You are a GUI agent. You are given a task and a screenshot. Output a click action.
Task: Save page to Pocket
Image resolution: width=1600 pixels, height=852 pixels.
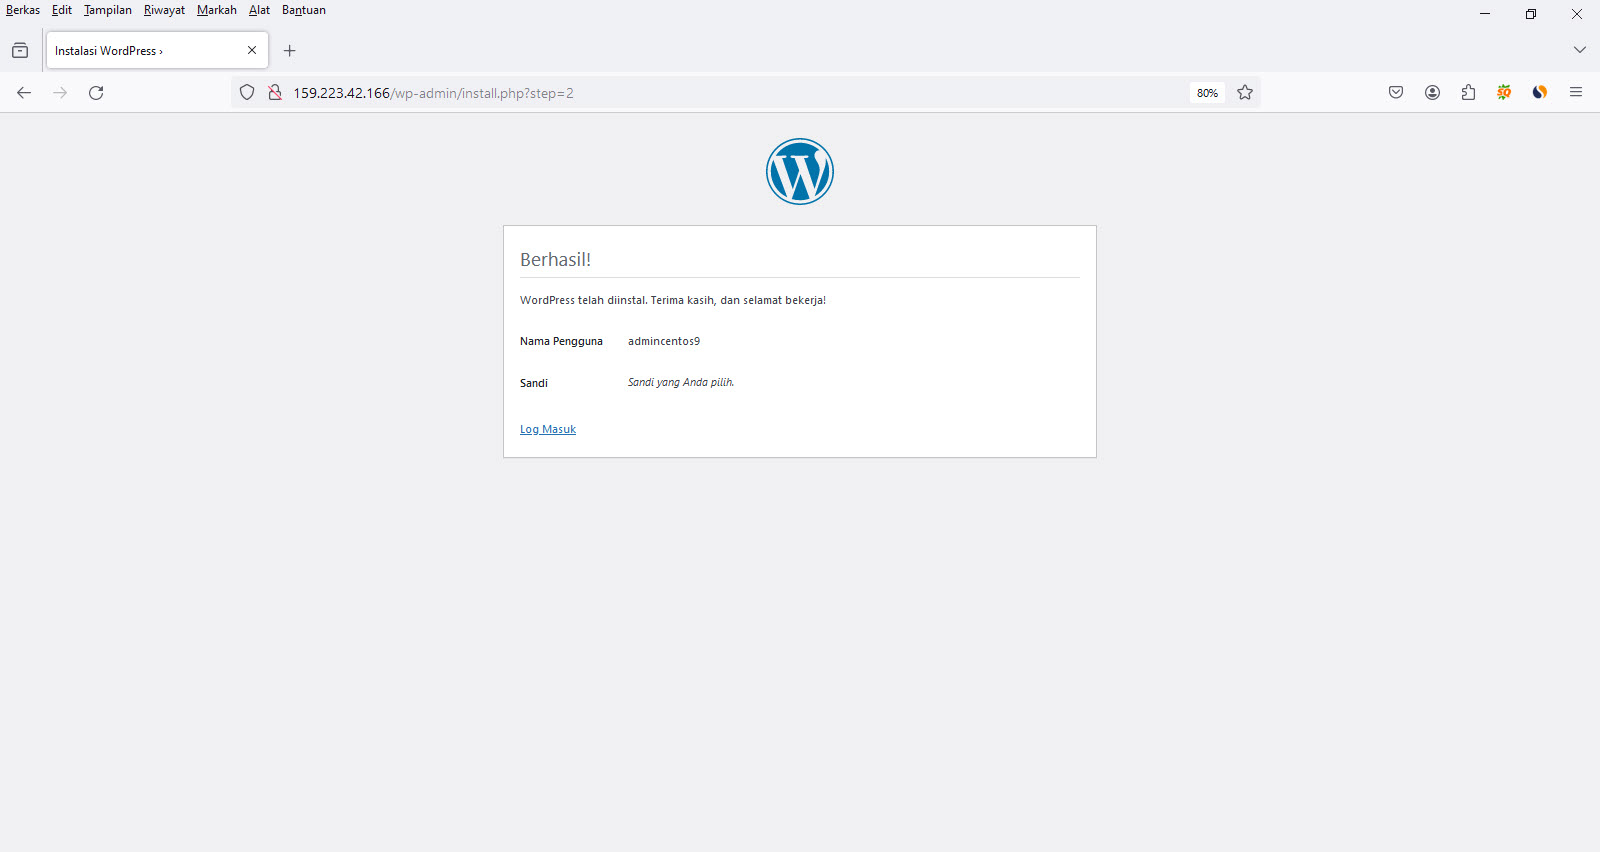pyautogui.click(x=1396, y=93)
